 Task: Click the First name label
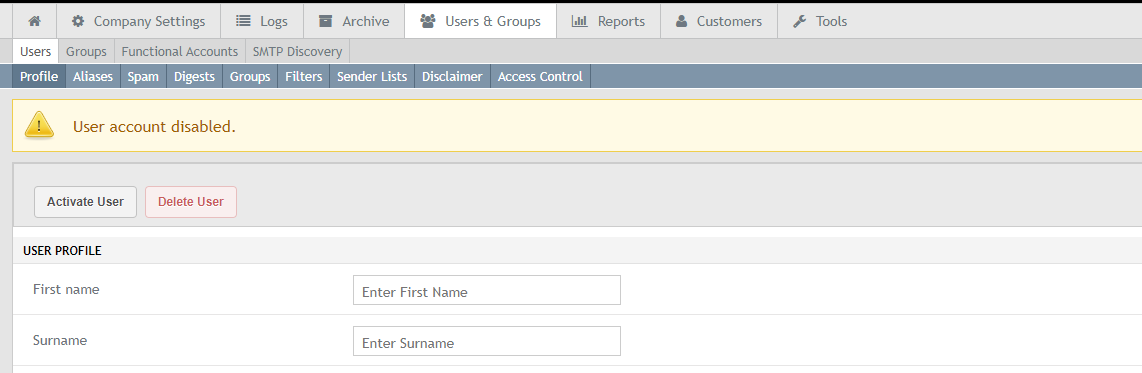[66, 289]
